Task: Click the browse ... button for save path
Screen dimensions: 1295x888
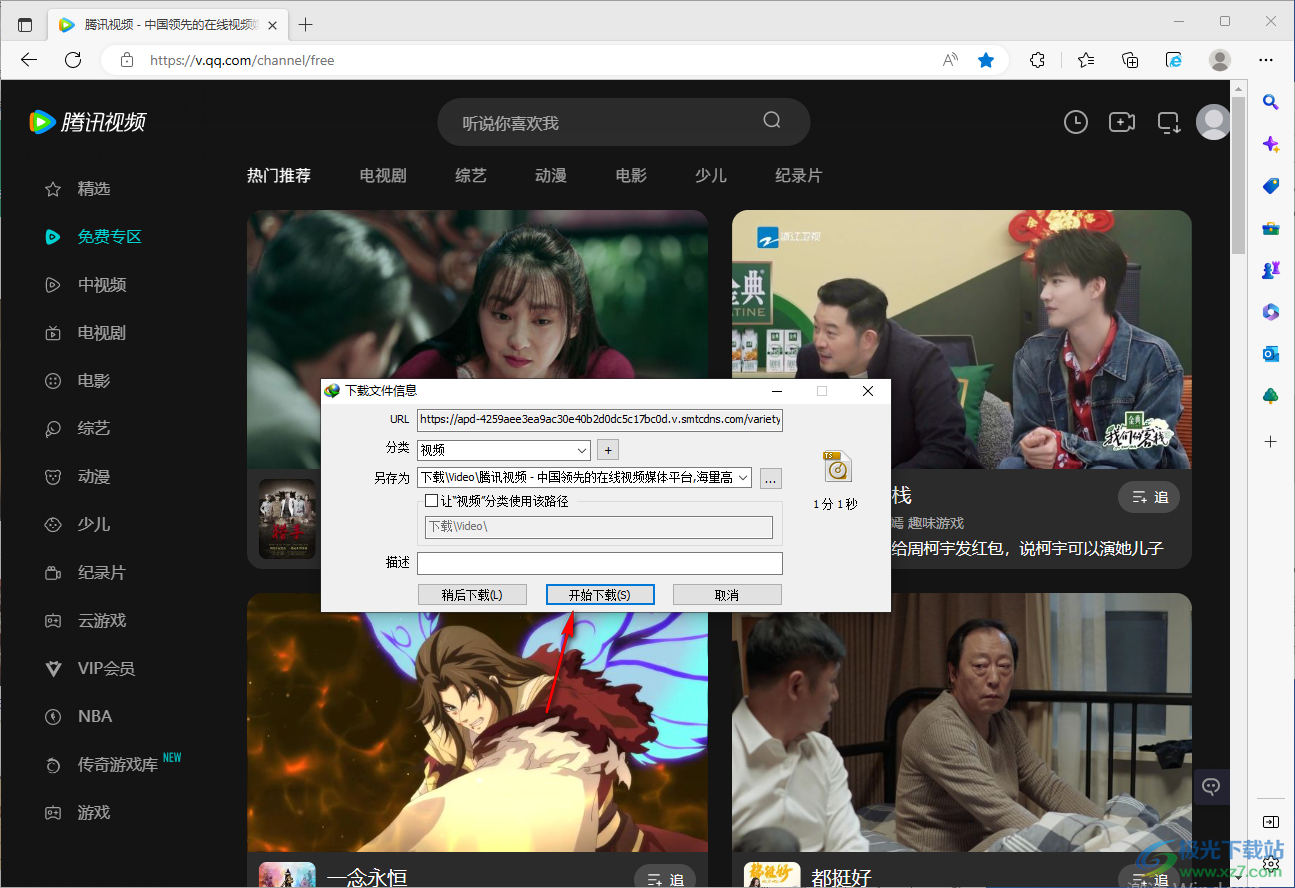Action: coord(770,479)
